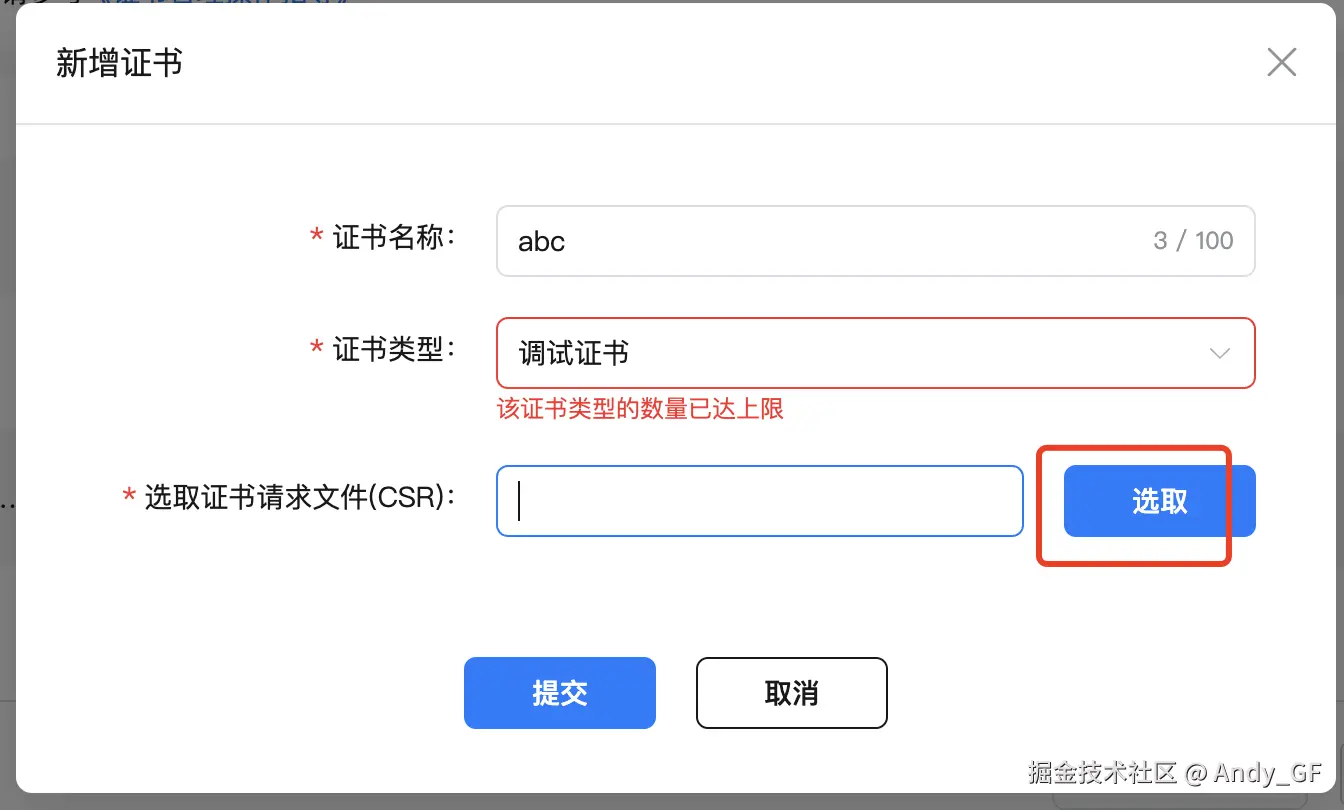Click the 新增证书 dialog title
1344x810 pixels.
point(119,63)
